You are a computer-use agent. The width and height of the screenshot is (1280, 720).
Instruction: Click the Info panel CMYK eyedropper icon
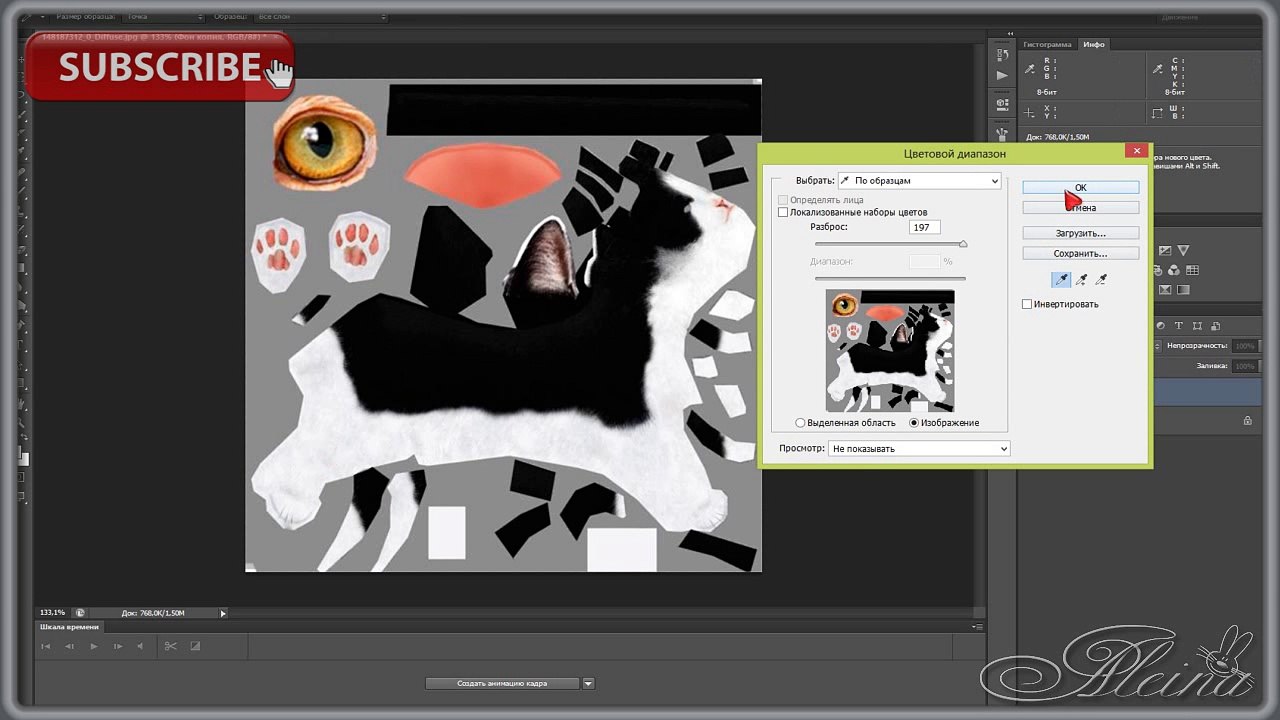[x=1157, y=69]
